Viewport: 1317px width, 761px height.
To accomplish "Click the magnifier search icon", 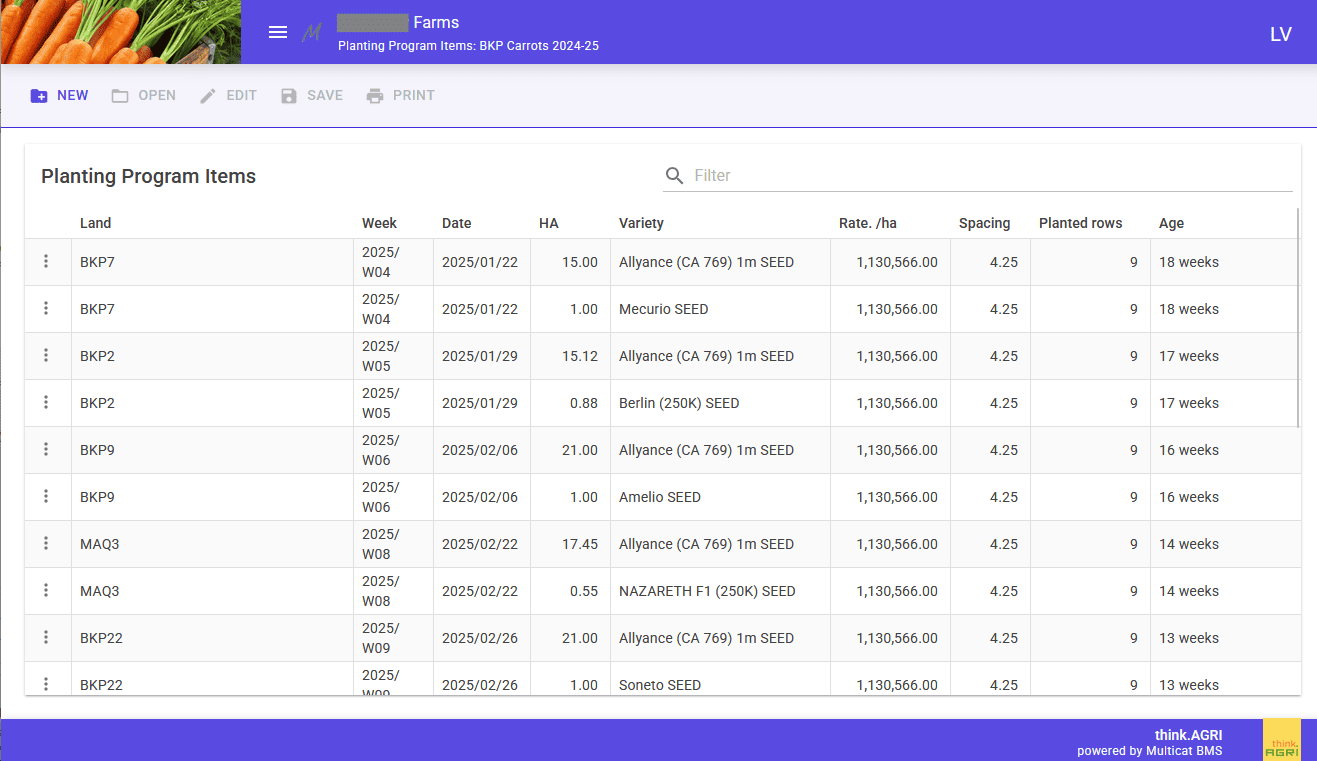I will coord(675,176).
